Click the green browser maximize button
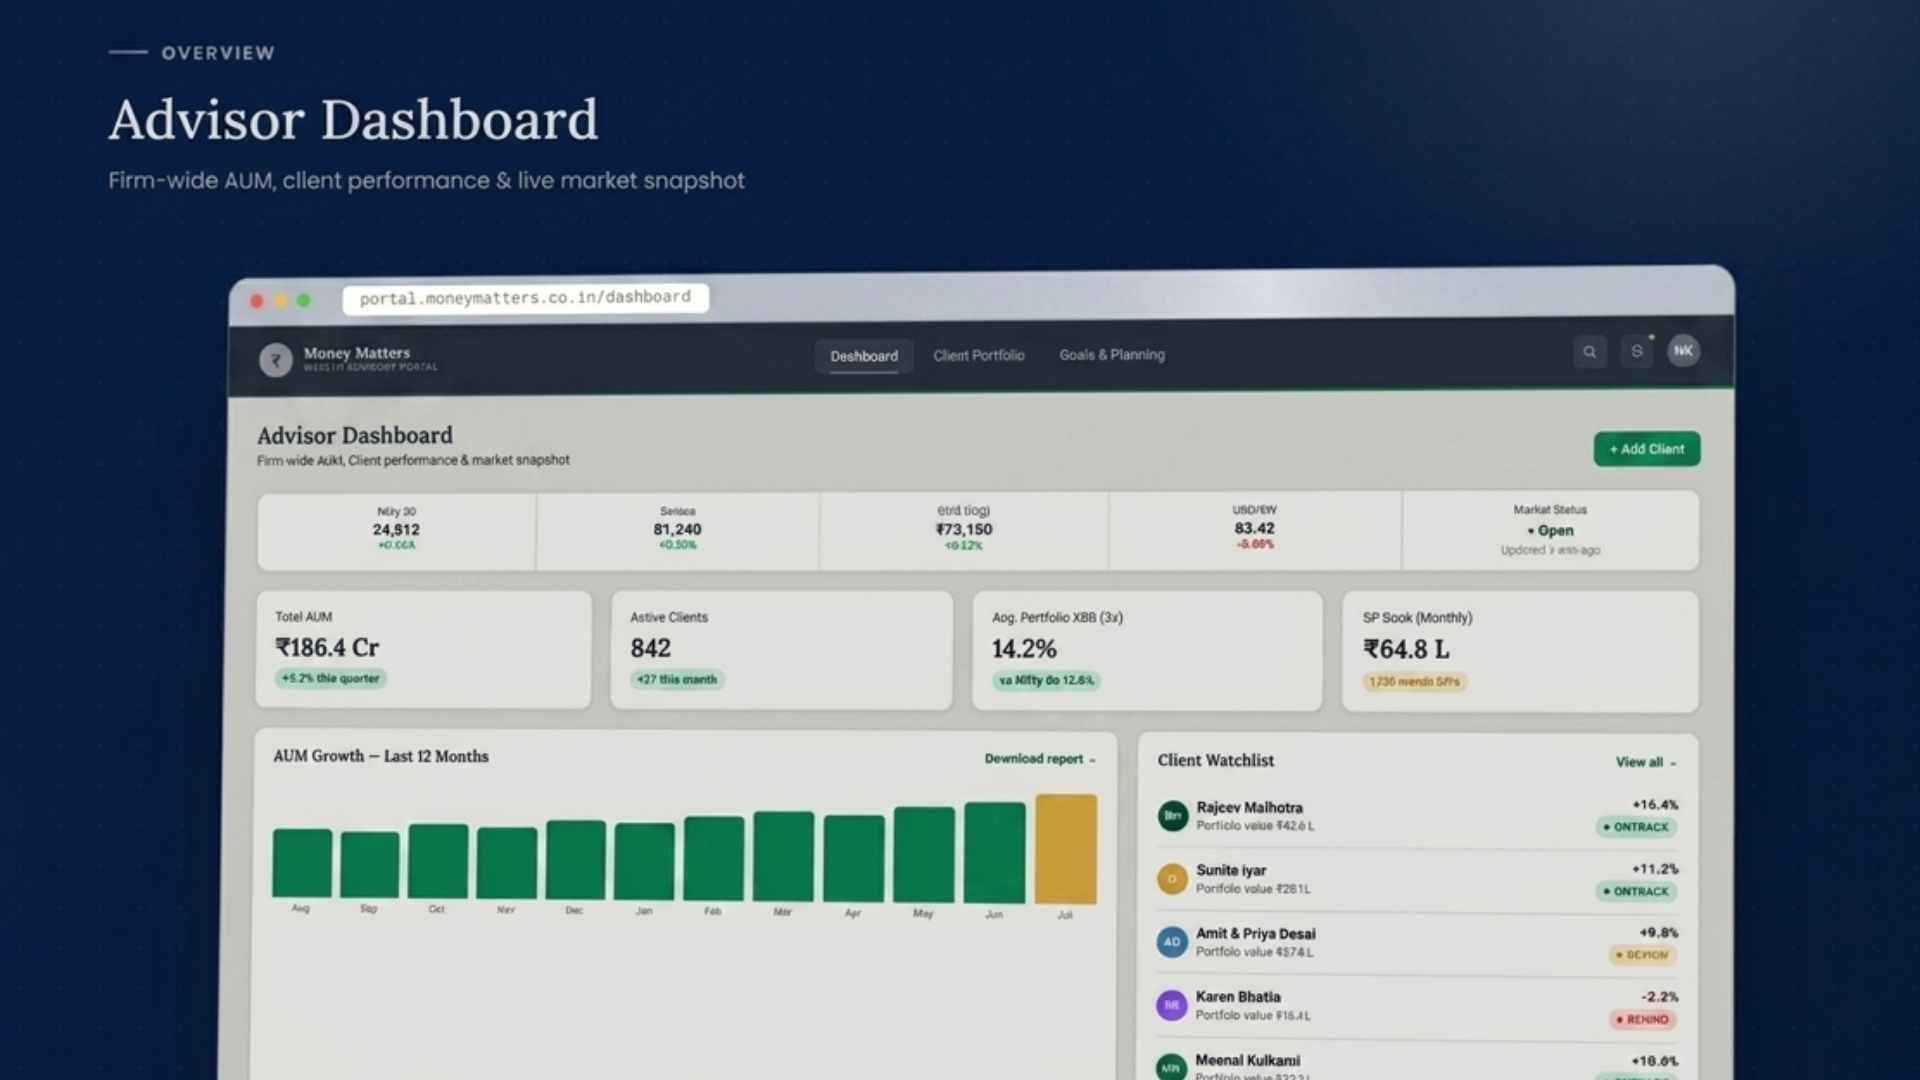This screenshot has height=1080, width=1920. pyautogui.click(x=304, y=300)
